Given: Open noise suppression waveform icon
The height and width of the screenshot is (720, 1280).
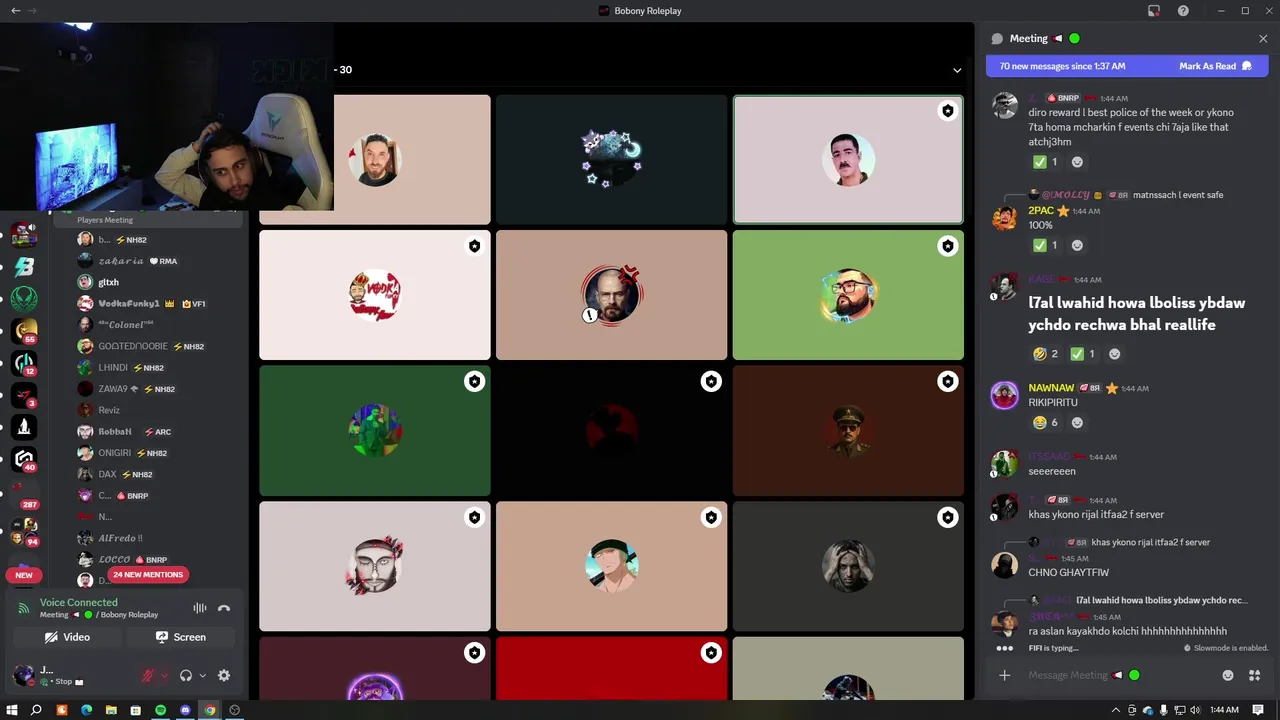Looking at the screenshot, I should [200, 608].
